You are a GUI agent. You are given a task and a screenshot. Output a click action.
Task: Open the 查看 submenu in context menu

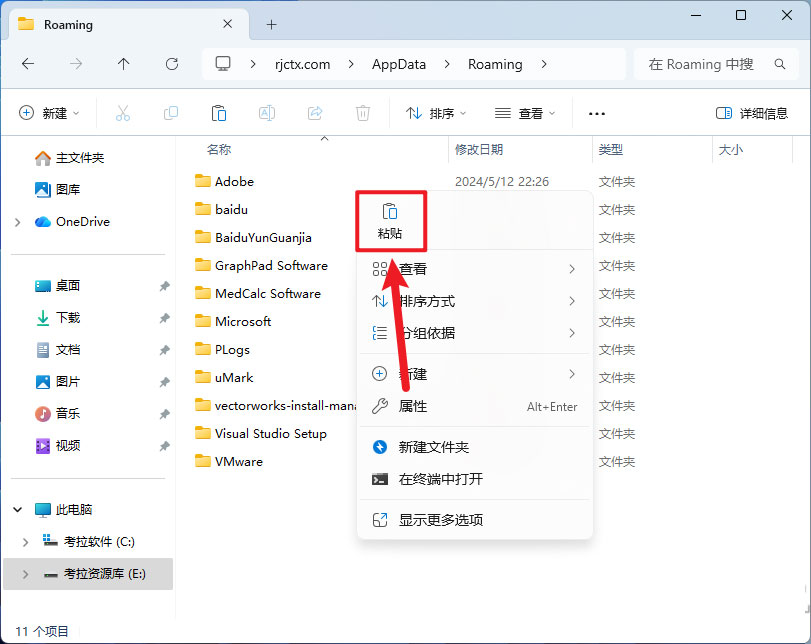point(474,269)
